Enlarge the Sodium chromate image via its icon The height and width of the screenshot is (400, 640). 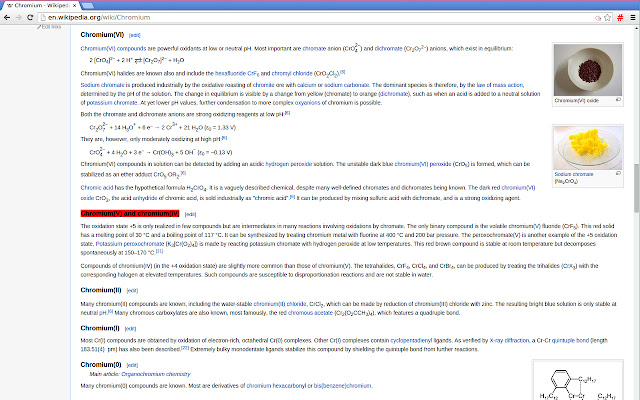[618, 173]
